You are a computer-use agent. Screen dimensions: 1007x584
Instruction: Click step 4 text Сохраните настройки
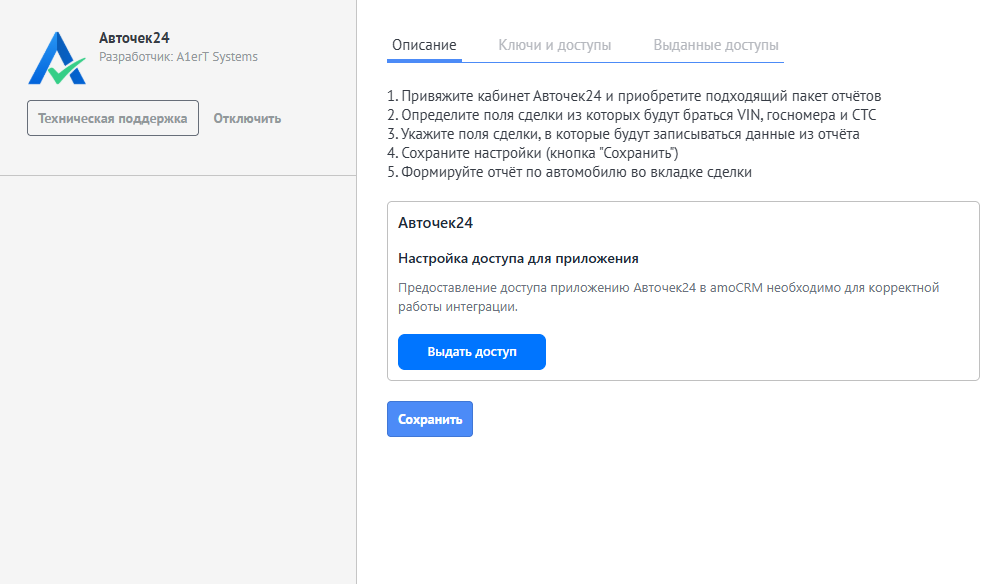point(533,154)
